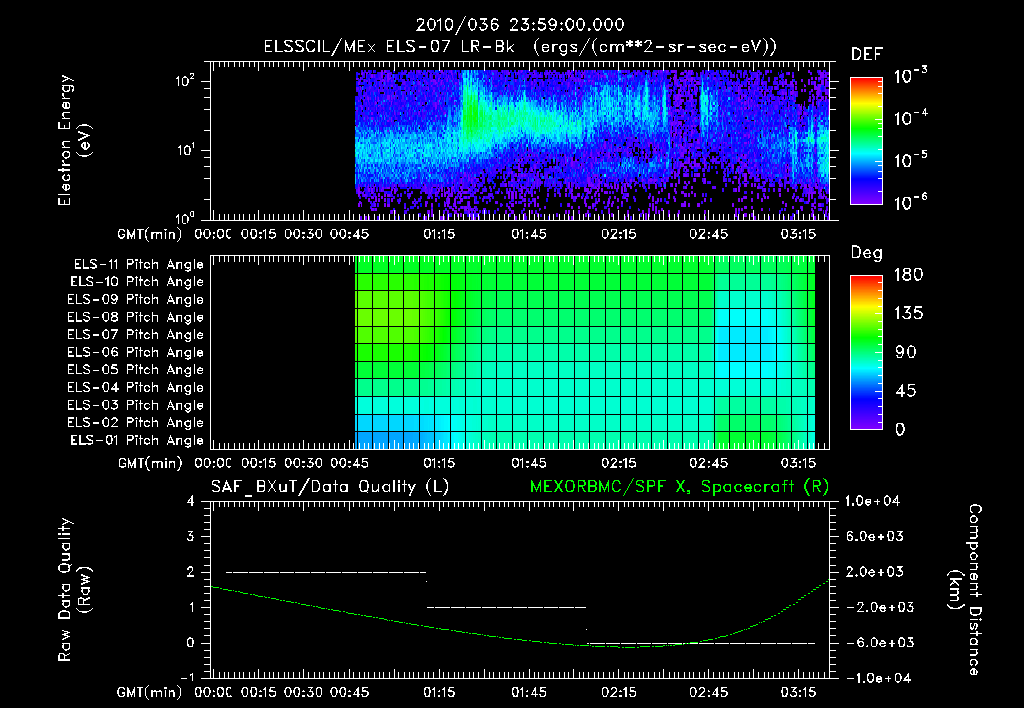This screenshot has width=1024, height=708.
Task: Click the ELS-10 Pitch Angle row label
Action: [137, 282]
